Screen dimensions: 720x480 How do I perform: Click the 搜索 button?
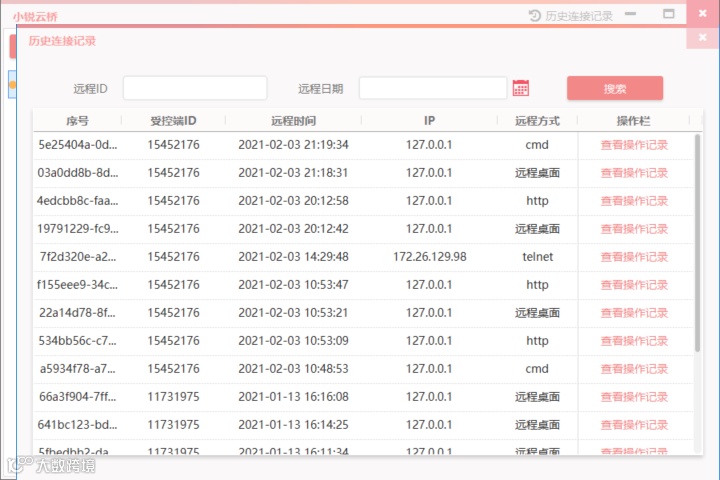click(615, 88)
